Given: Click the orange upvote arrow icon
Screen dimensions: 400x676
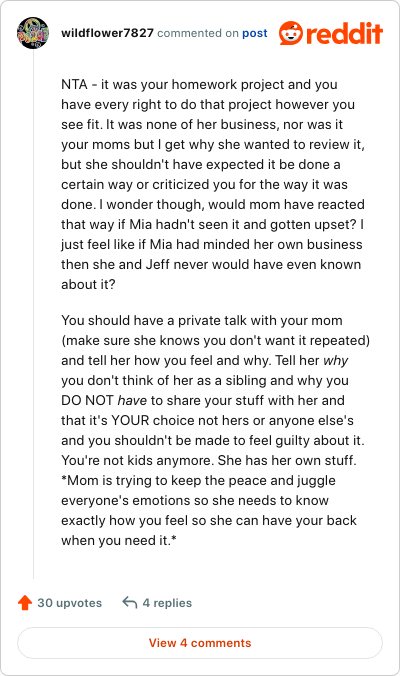Looking at the screenshot, I should (25, 602).
